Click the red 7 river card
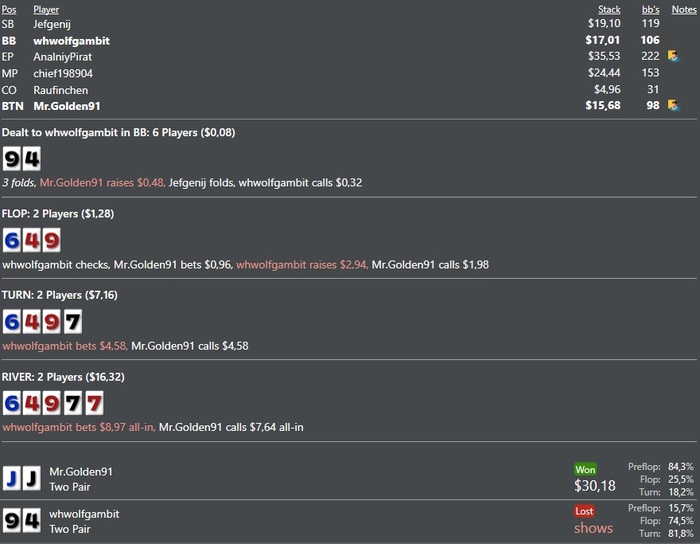 pos(94,403)
